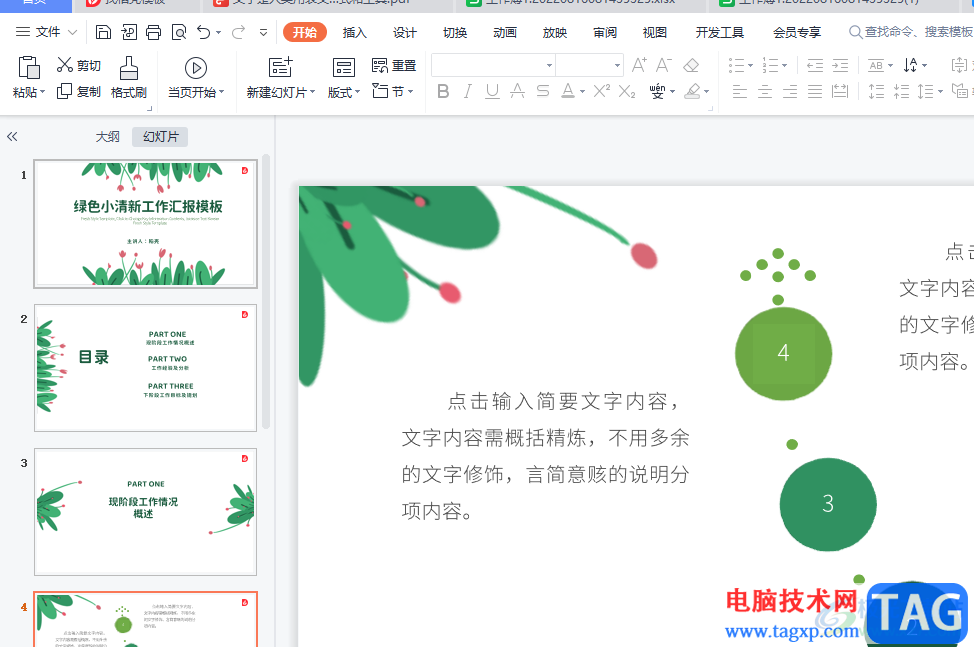The image size is (974, 647).
Task: Open the 视图 ribbon tab
Action: click(x=654, y=32)
